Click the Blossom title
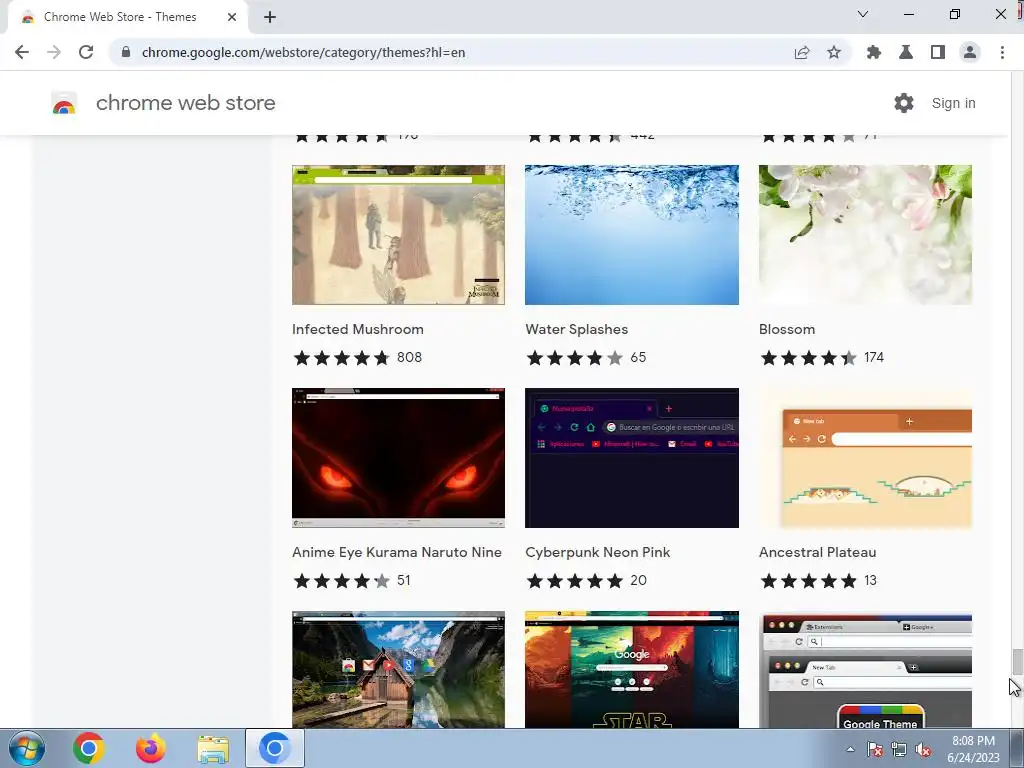 coord(787,329)
